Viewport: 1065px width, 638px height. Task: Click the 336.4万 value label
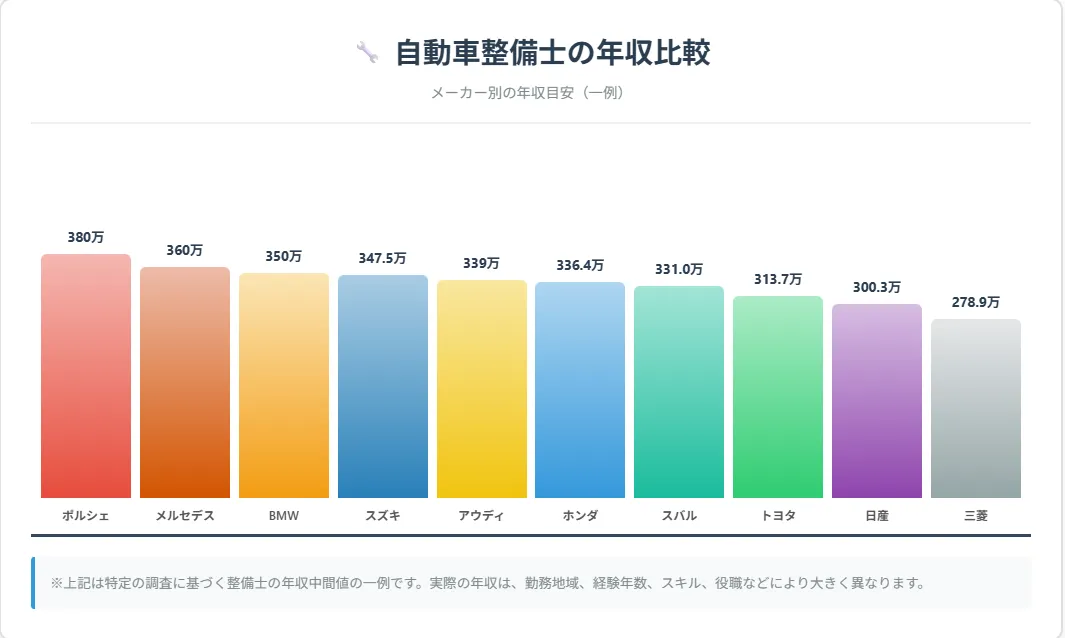(580, 265)
